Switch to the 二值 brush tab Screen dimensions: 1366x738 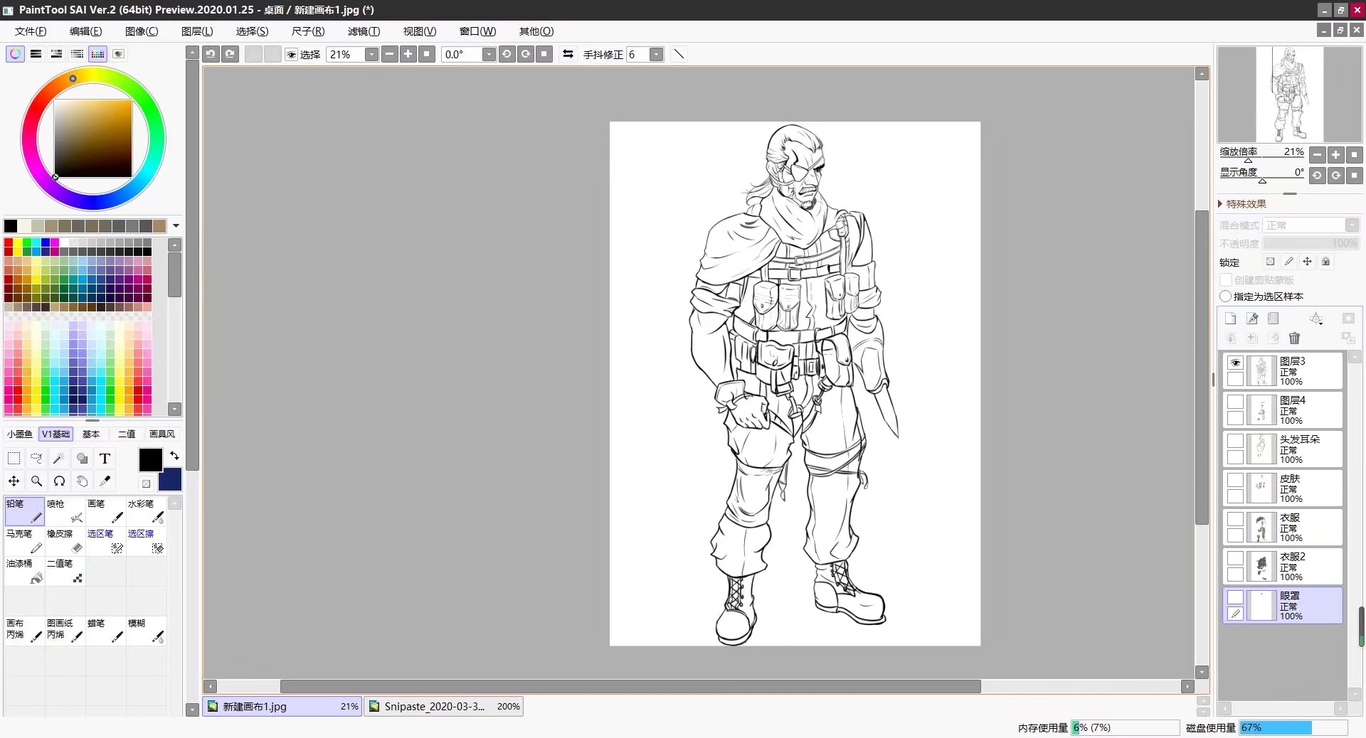(x=126, y=434)
